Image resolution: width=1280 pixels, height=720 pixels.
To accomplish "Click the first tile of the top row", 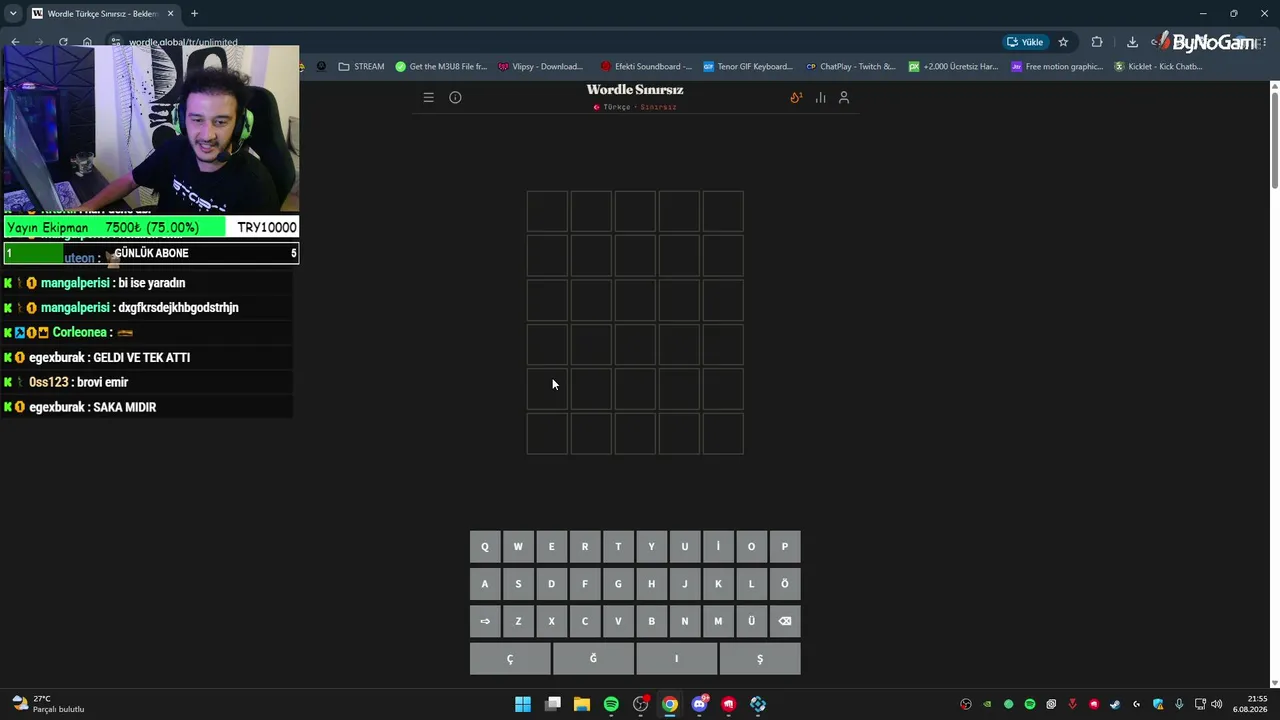I will tap(547, 212).
